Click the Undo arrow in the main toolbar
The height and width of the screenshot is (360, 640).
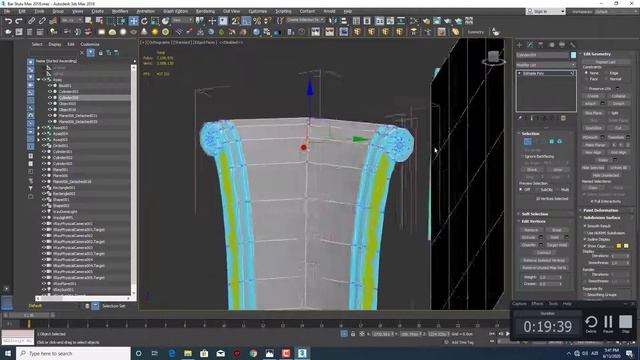point(8,21)
